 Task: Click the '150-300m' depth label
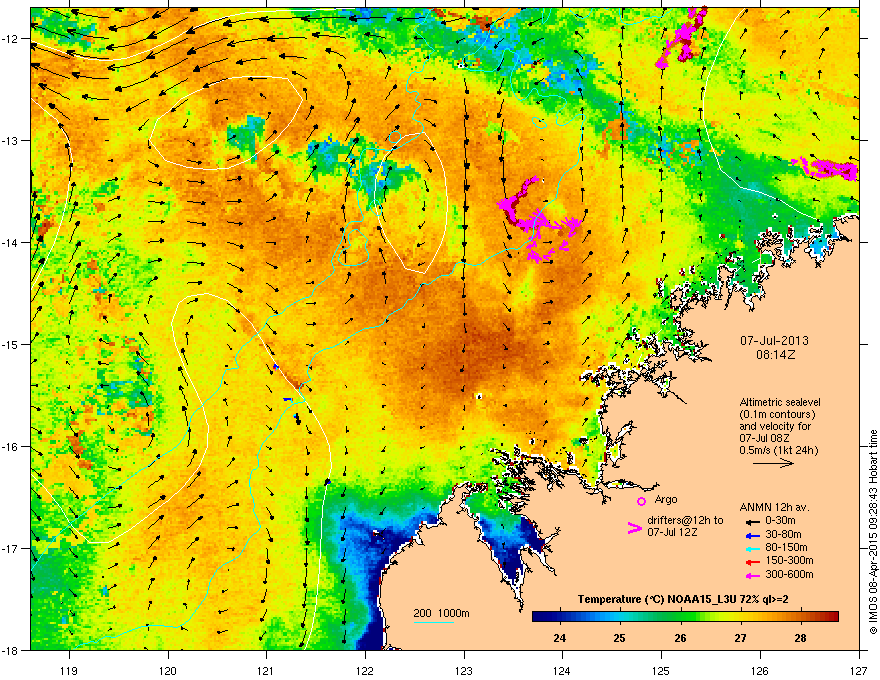789,561
